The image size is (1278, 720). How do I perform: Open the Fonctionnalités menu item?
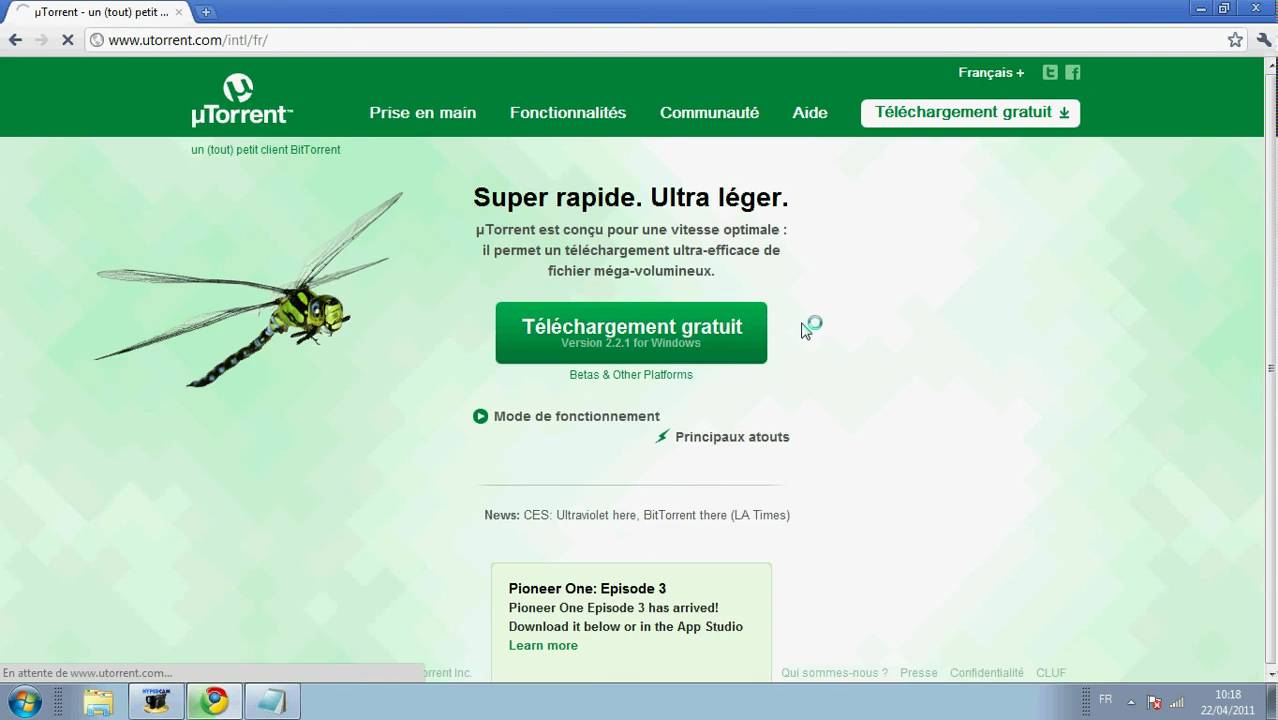coord(568,113)
